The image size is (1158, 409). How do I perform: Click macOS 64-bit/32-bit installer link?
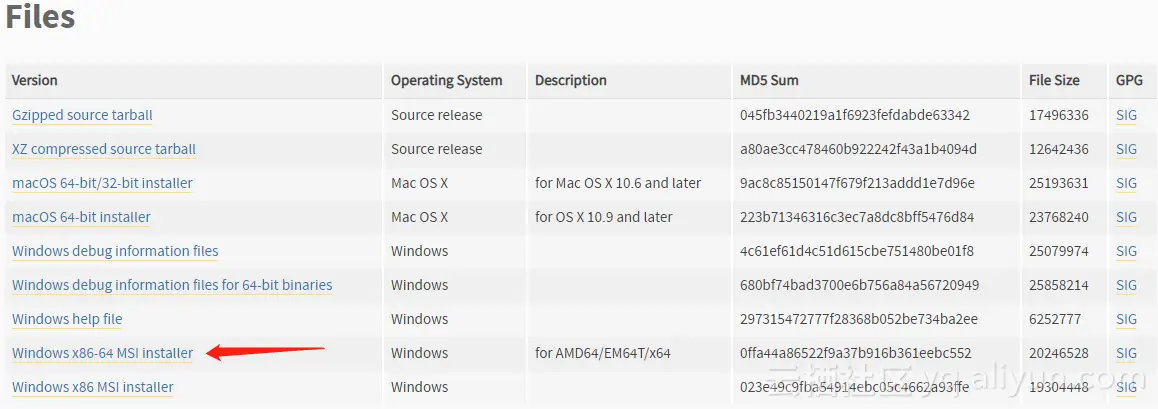tap(102, 183)
